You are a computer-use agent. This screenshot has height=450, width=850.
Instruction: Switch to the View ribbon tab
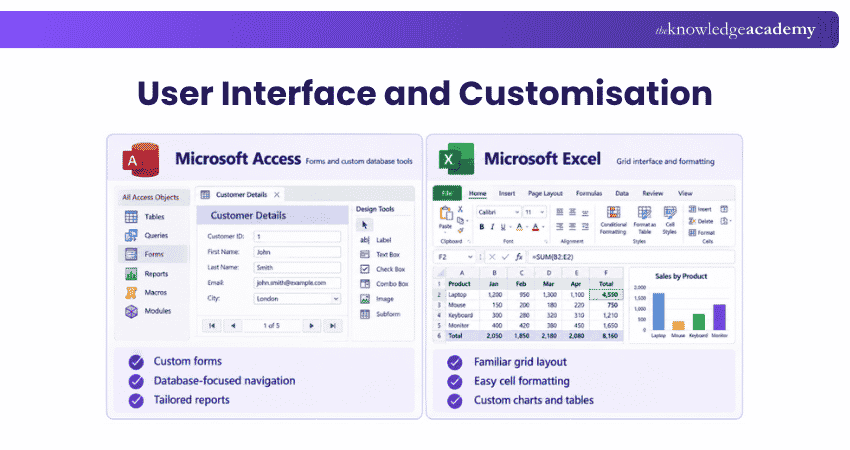point(685,194)
